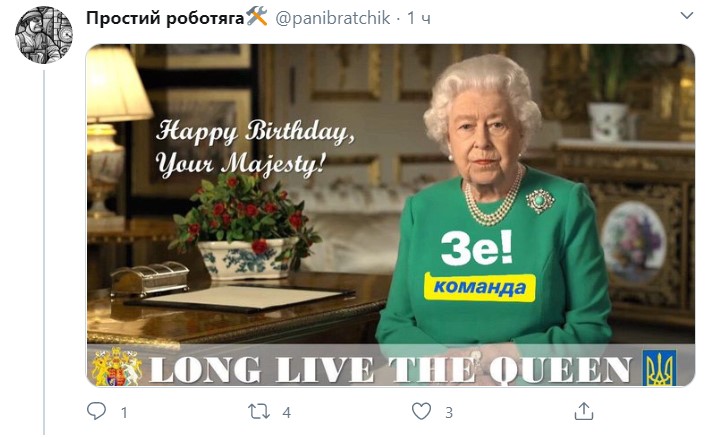Click the yellow команда label in the image
The height and width of the screenshot is (437, 714).
click(479, 288)
